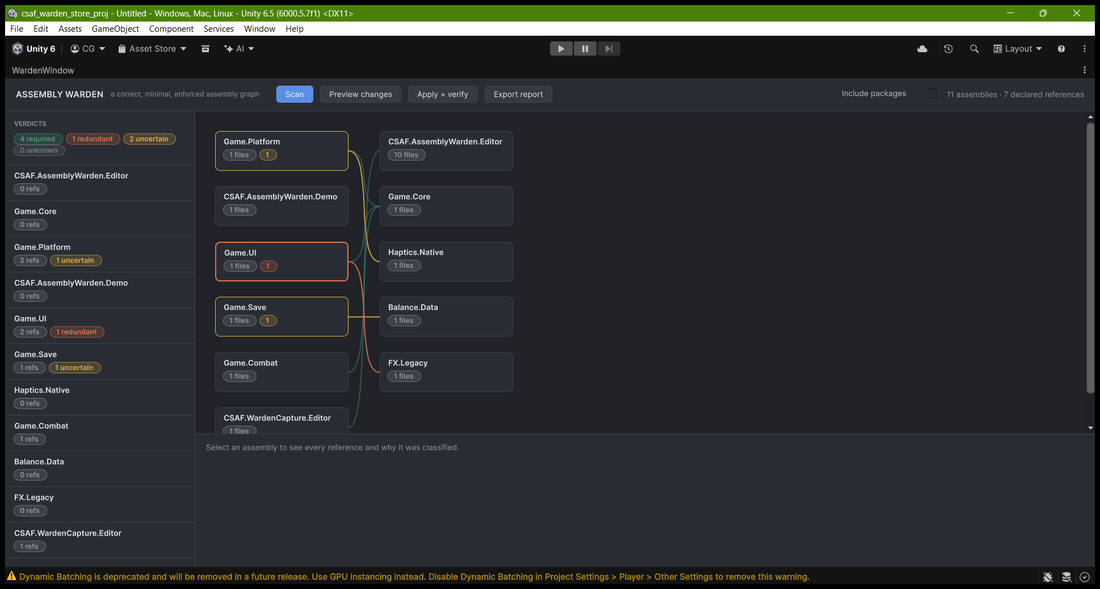
Task: Click the 1 uncertain badge on Game.Platform row
Action: point(76,260)
